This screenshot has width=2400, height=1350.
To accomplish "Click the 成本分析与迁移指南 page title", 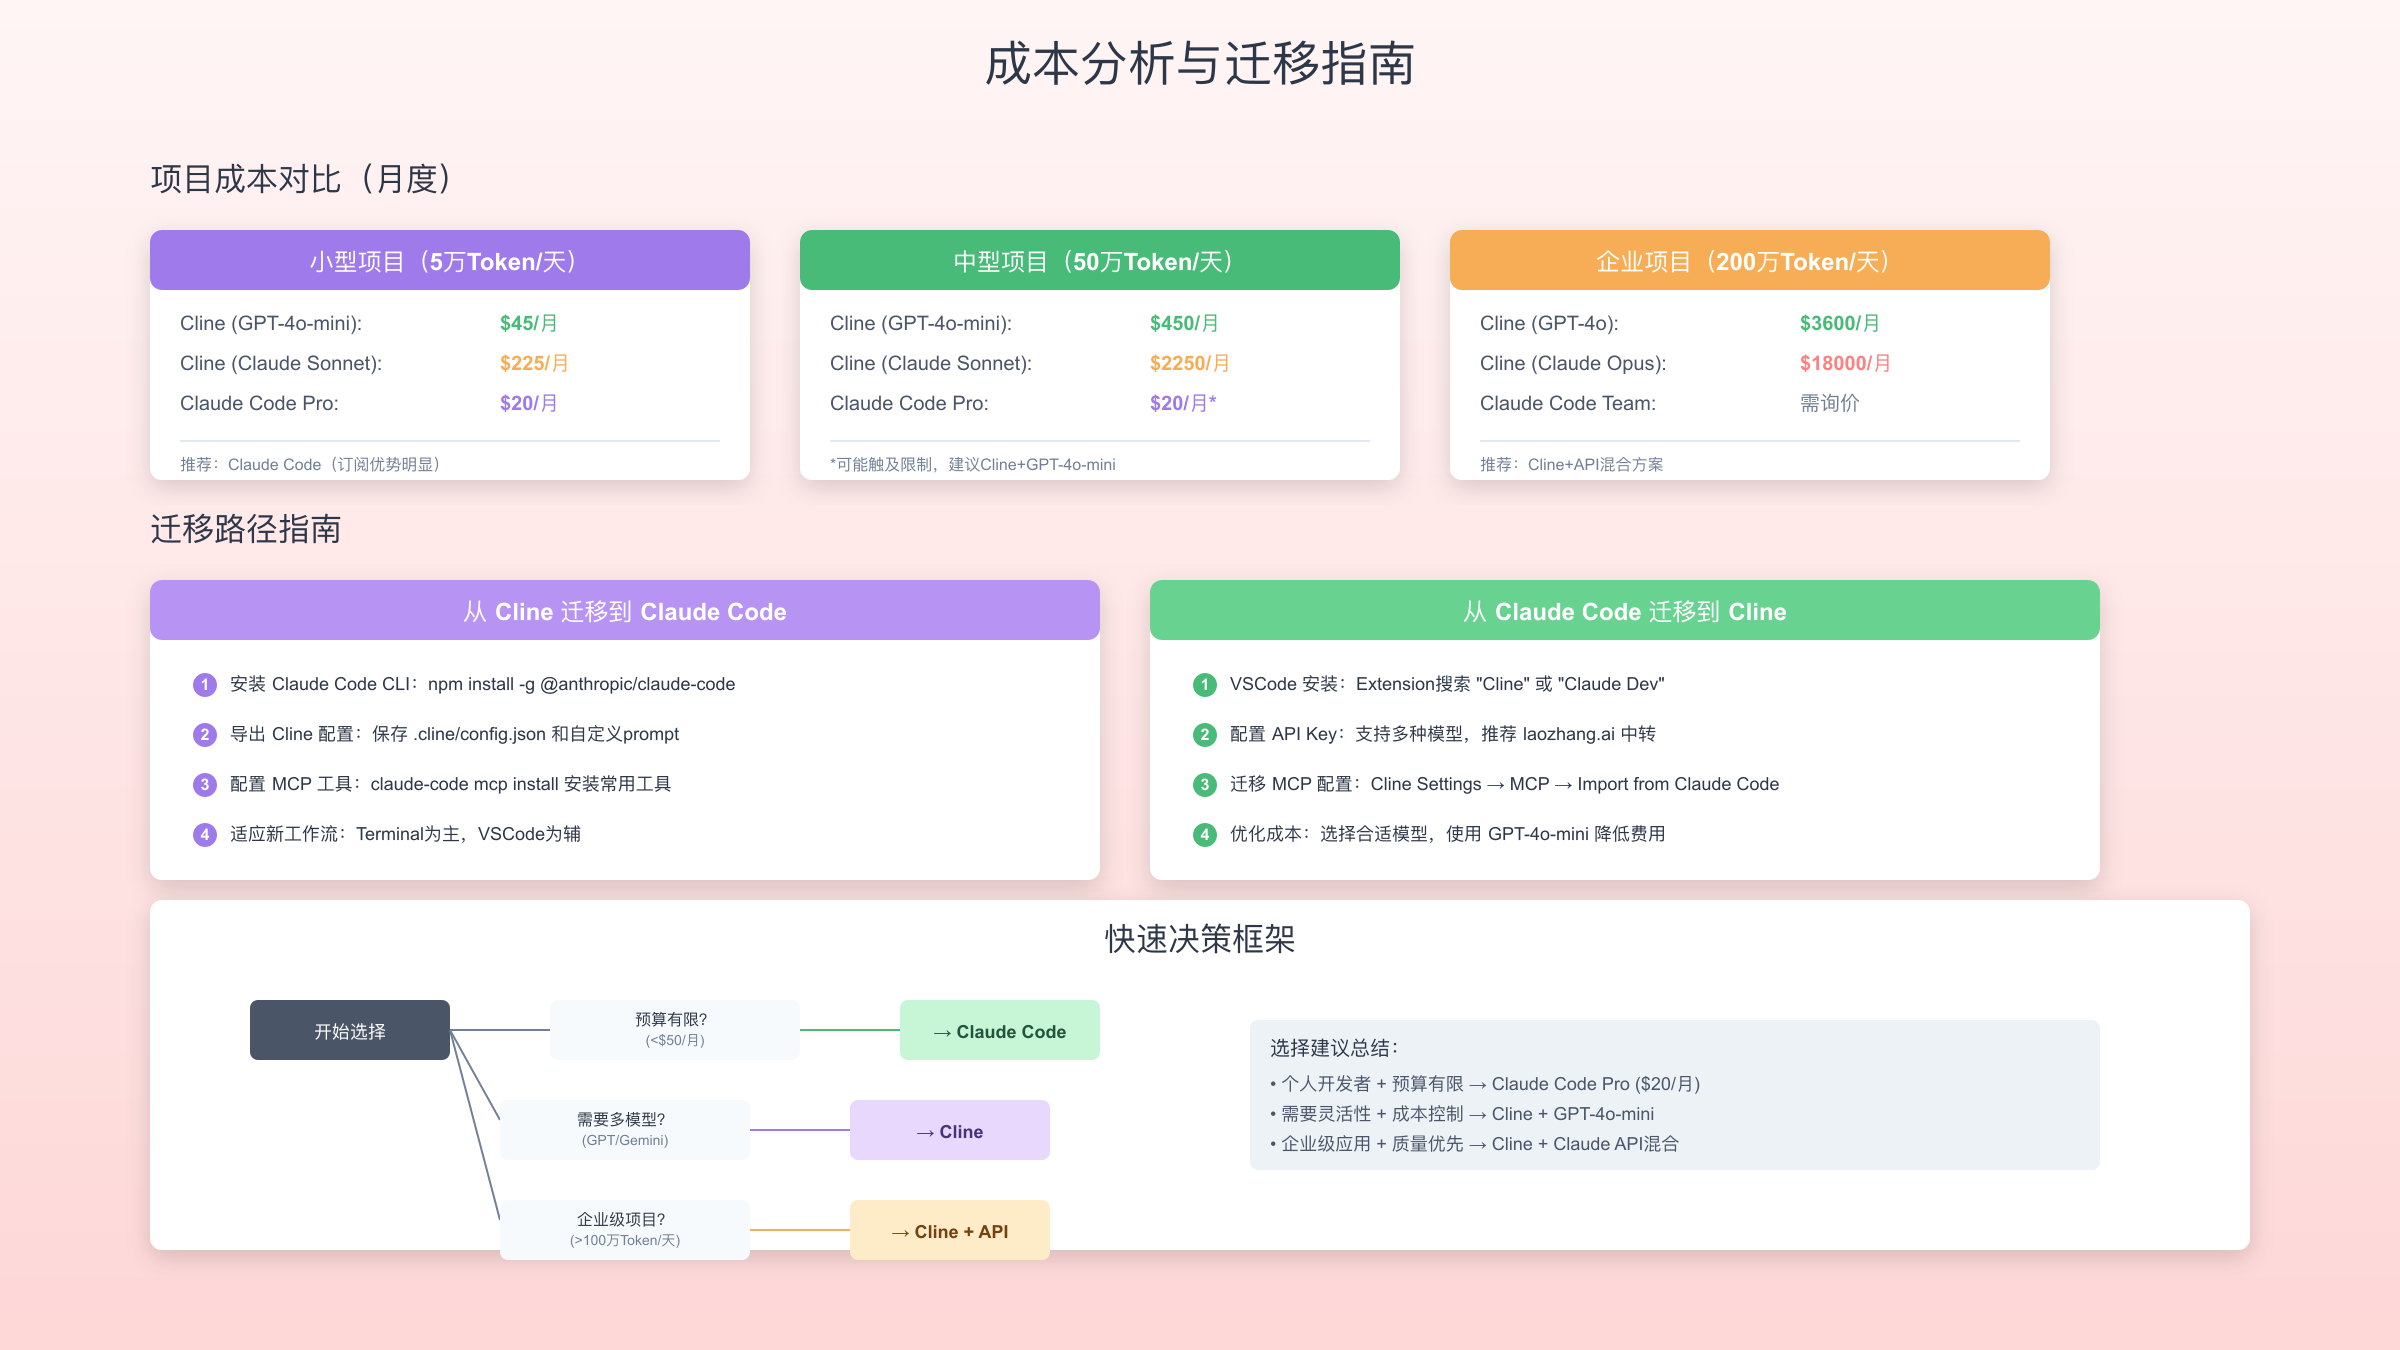I will coord(1199,64).
